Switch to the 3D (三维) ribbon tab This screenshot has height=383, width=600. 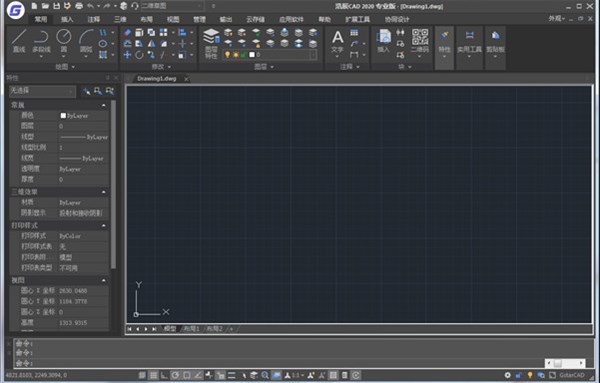pyautogui.click(x=120, y=19)
